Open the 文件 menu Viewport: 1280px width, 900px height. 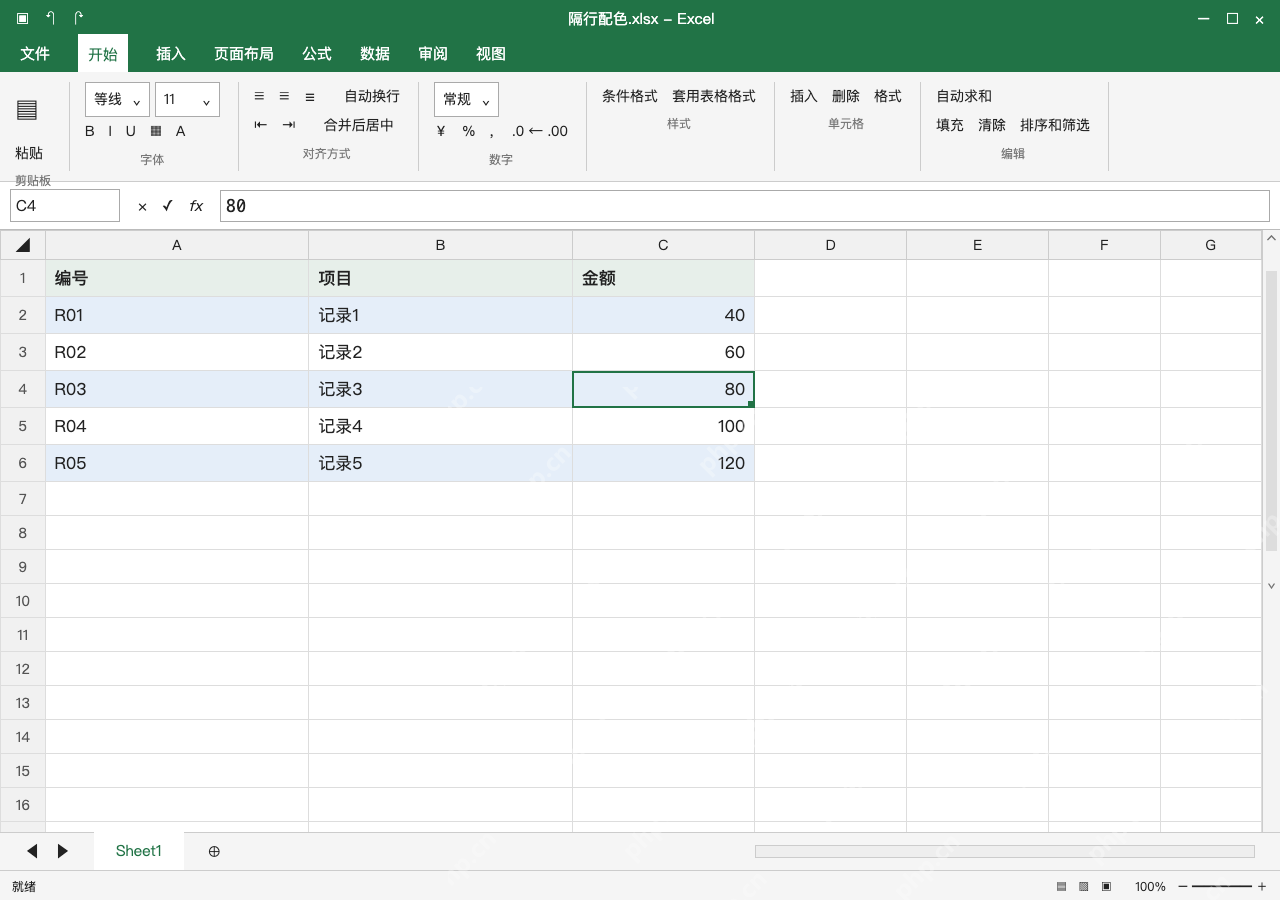point(35,54)
